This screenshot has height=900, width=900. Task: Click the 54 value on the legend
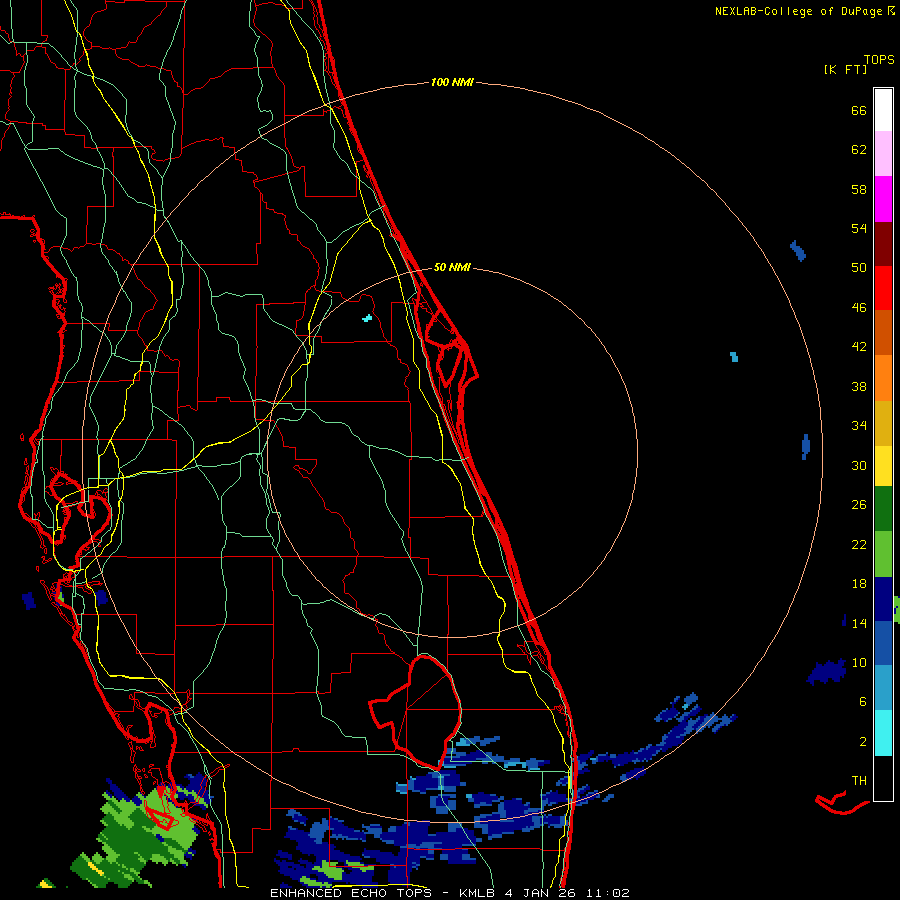[x=859, y=228]
